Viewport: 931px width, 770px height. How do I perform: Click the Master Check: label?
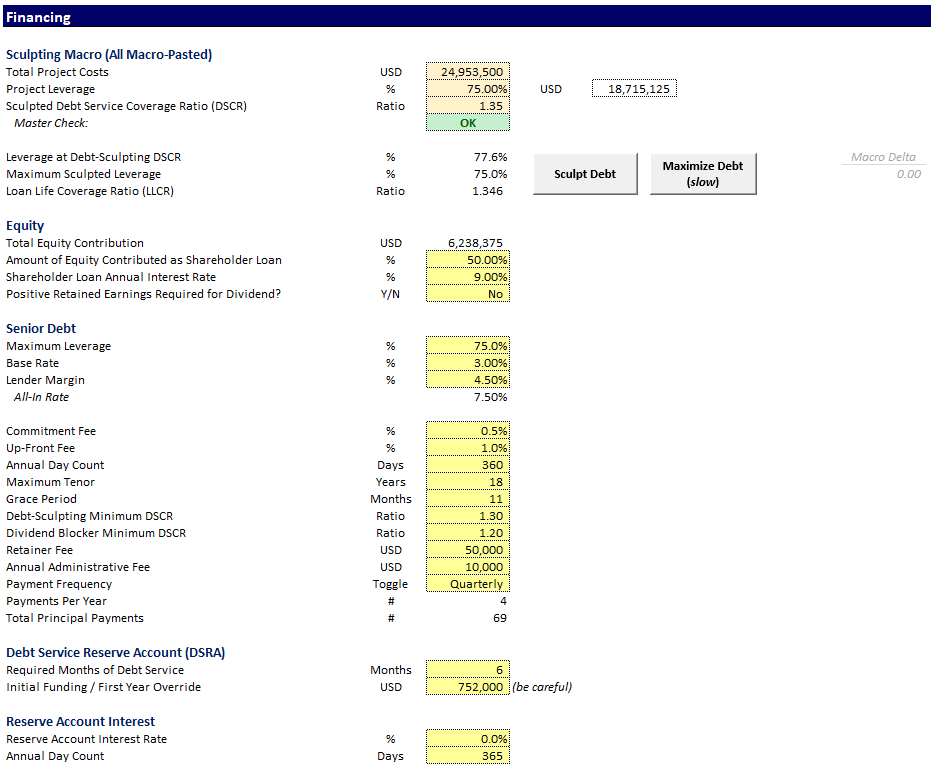51,123
